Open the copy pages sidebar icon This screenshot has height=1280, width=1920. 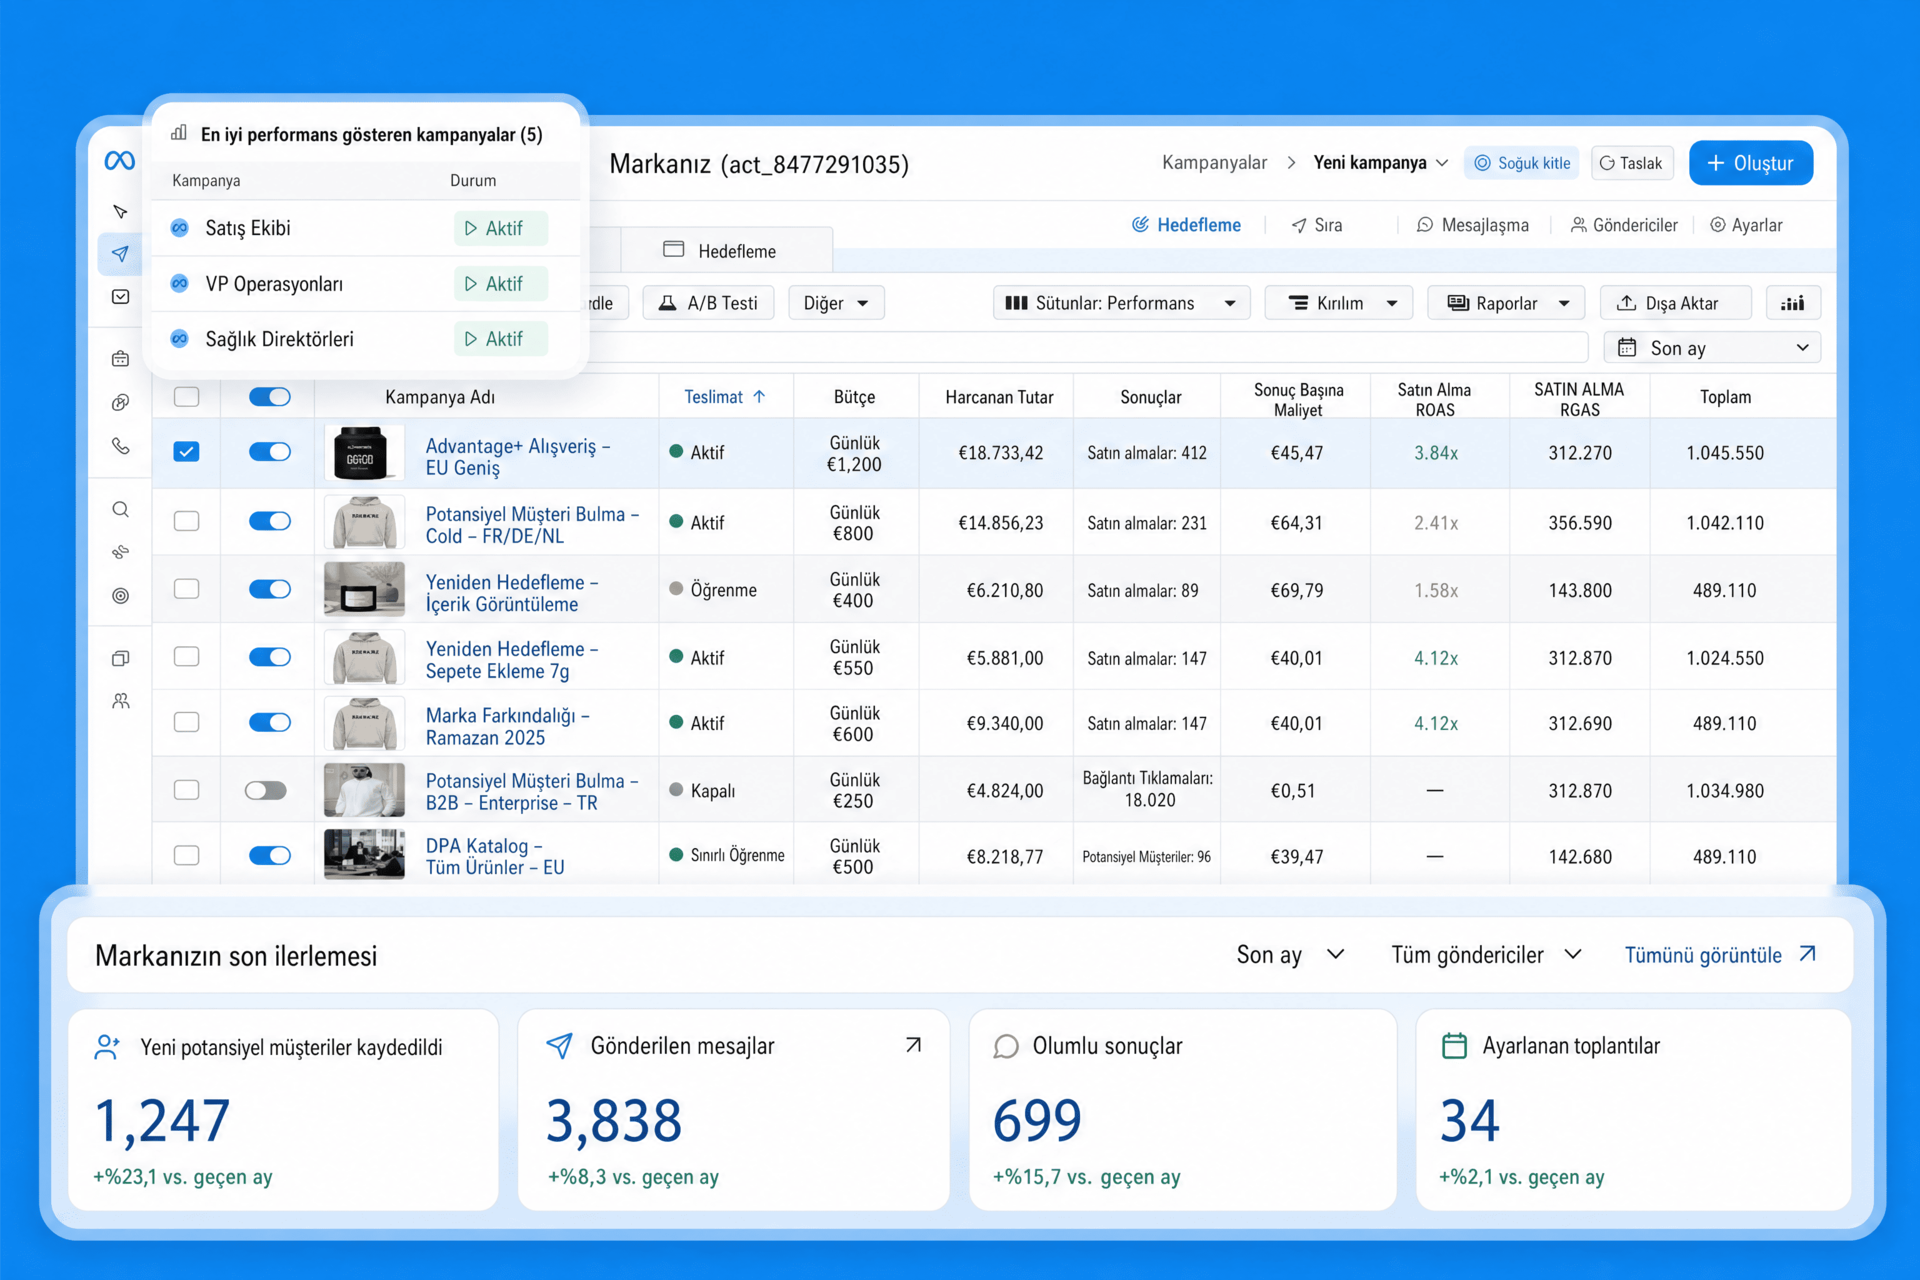tap(120, 658)
